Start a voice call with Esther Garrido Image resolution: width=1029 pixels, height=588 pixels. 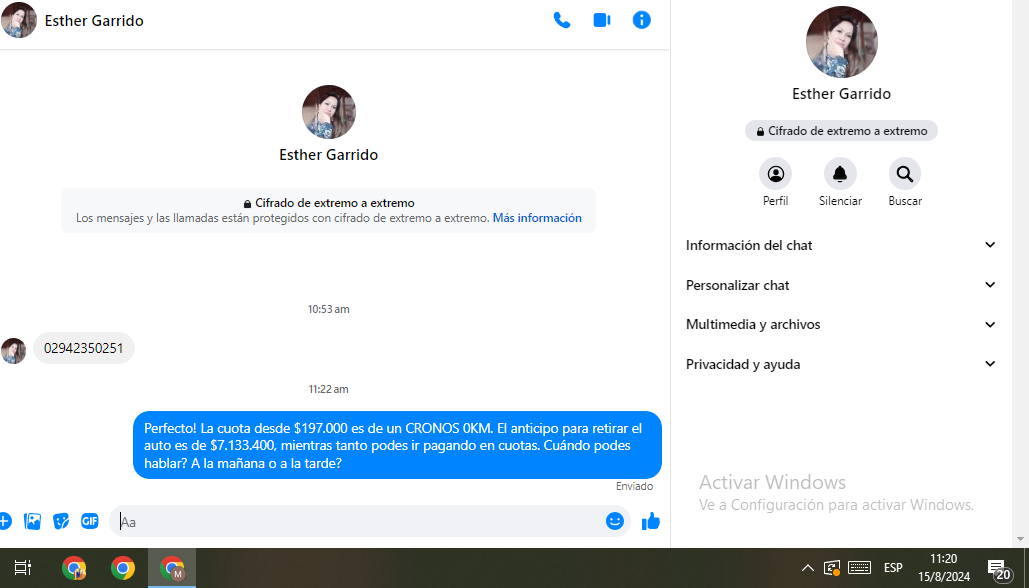(562, 20)
